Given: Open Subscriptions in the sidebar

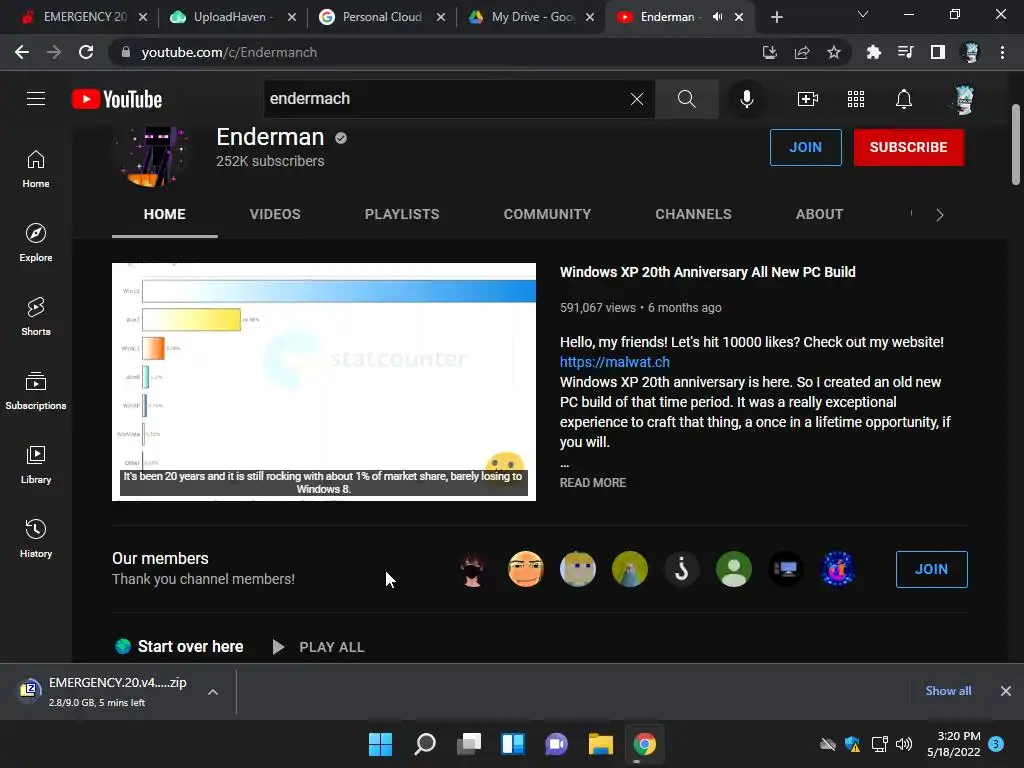Looking at the screenshot, I should (36, 391).
